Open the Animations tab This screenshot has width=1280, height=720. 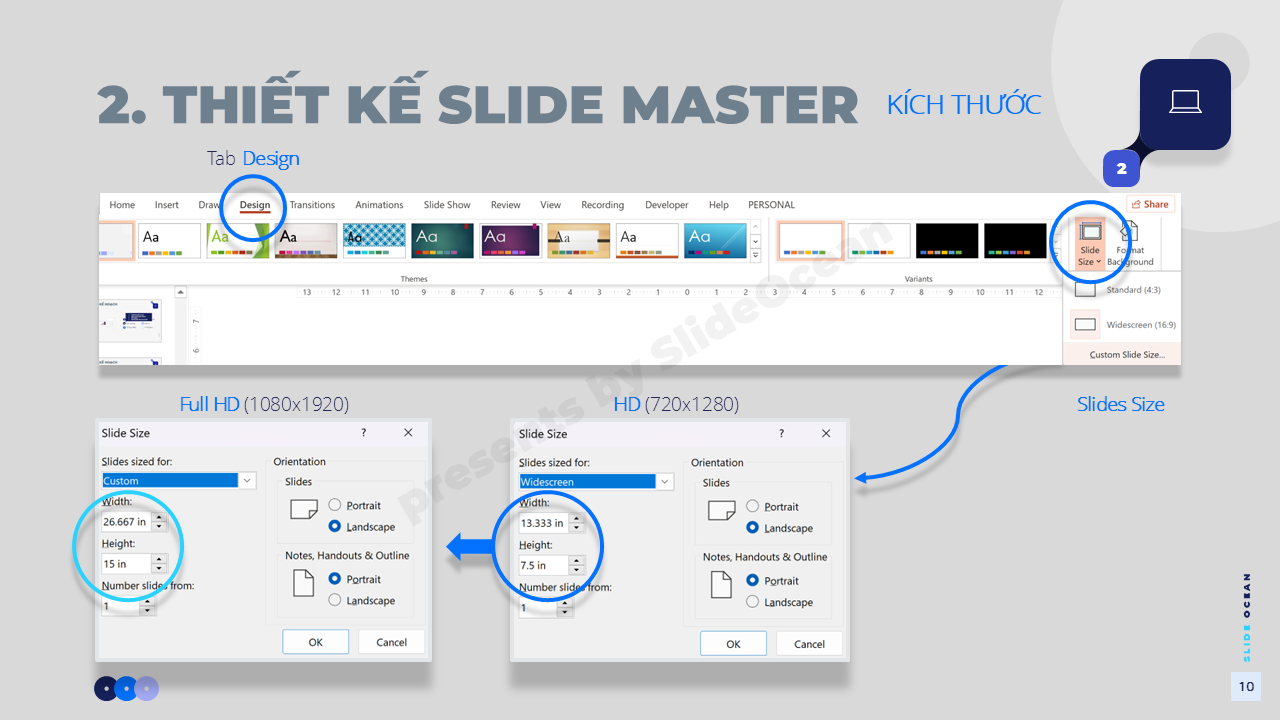tap(379, 205)
